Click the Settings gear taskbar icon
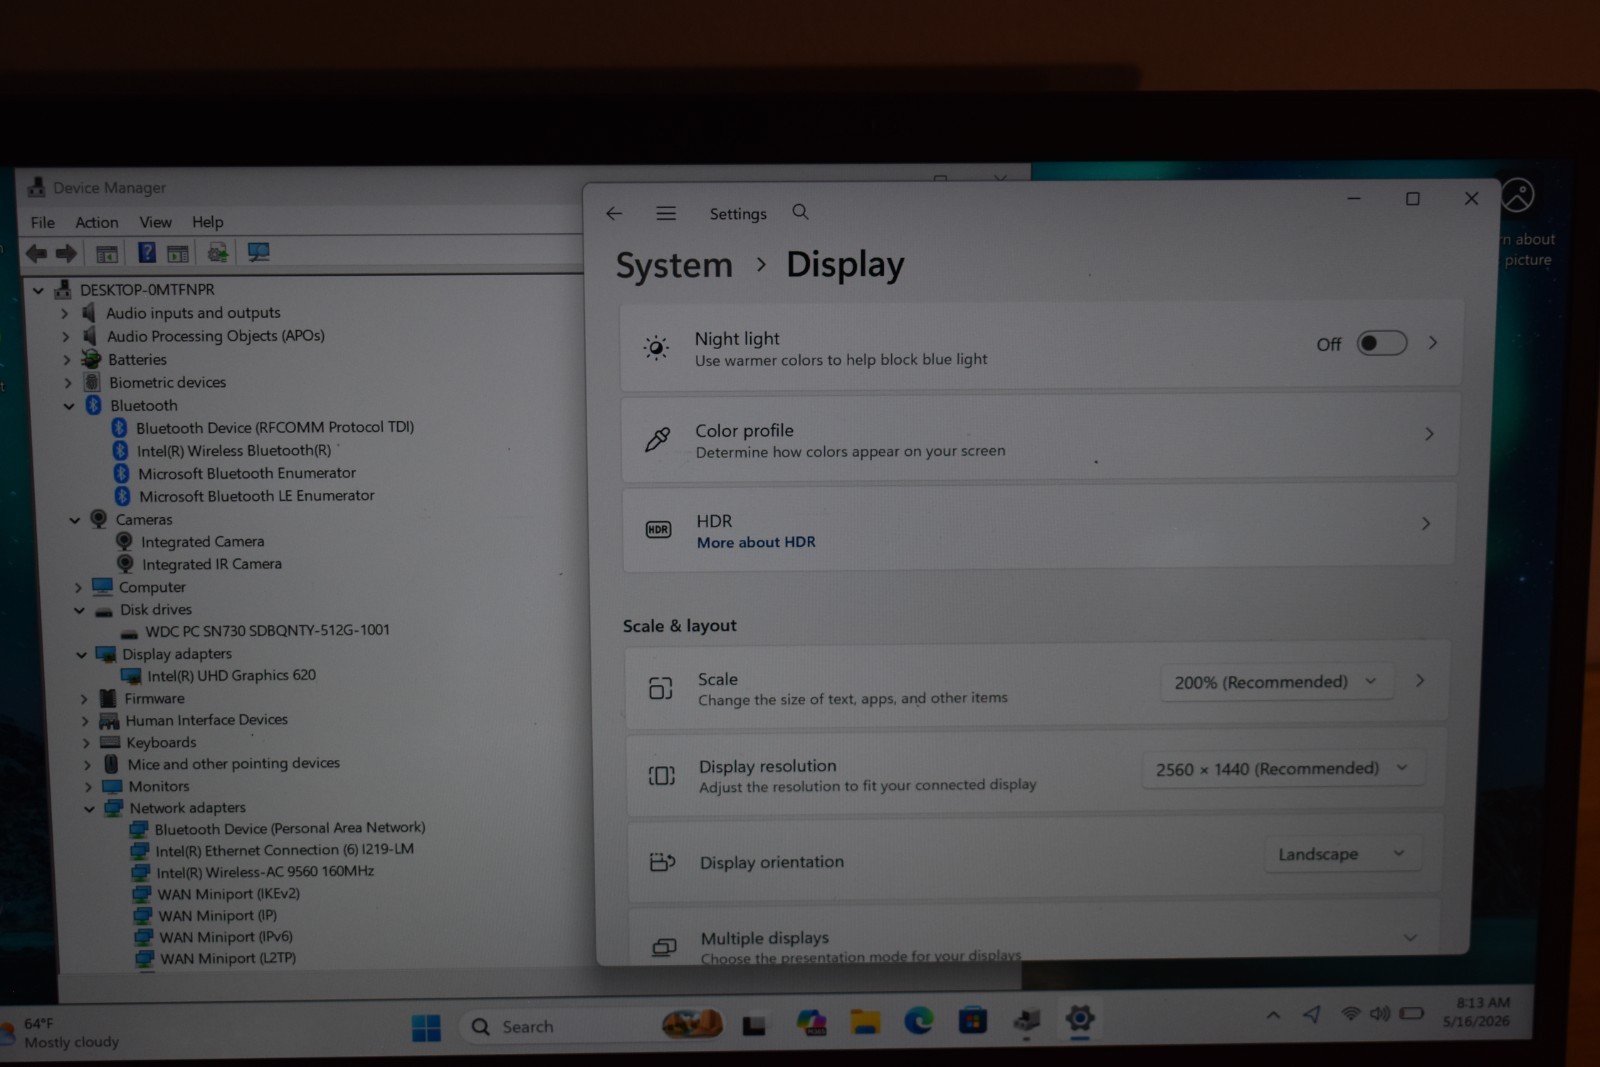Image resolution: width=1600 pixels, height=1067 pixels. coord(1080,1019)
